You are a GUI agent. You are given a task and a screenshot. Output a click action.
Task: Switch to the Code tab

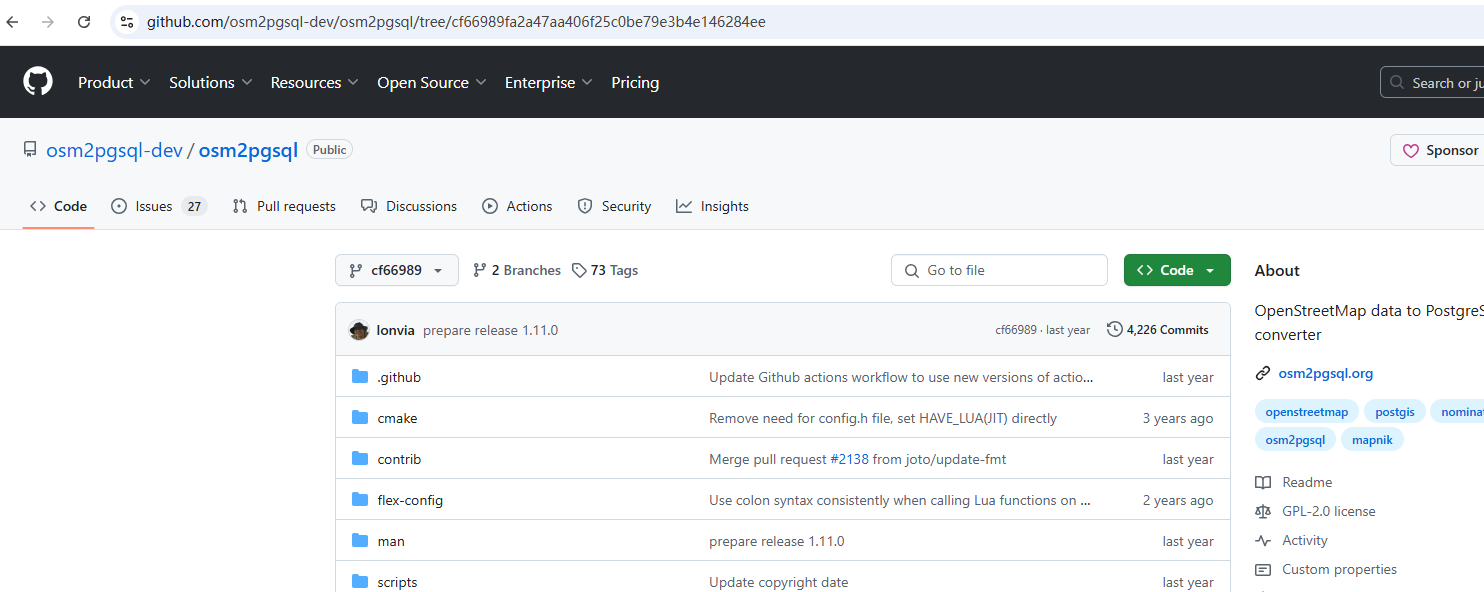(58, 206)
